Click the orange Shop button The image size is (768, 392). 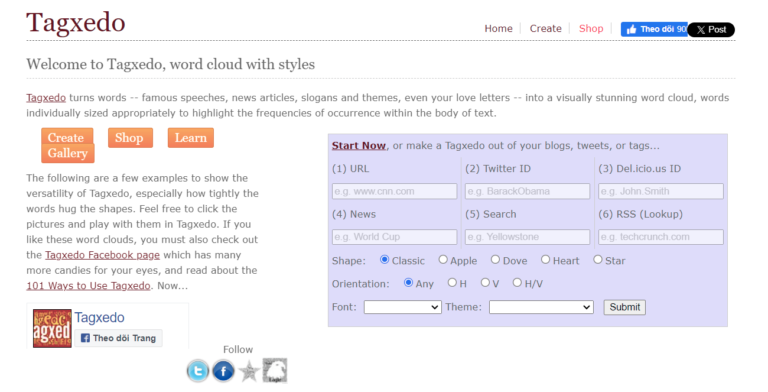(130, 138)
